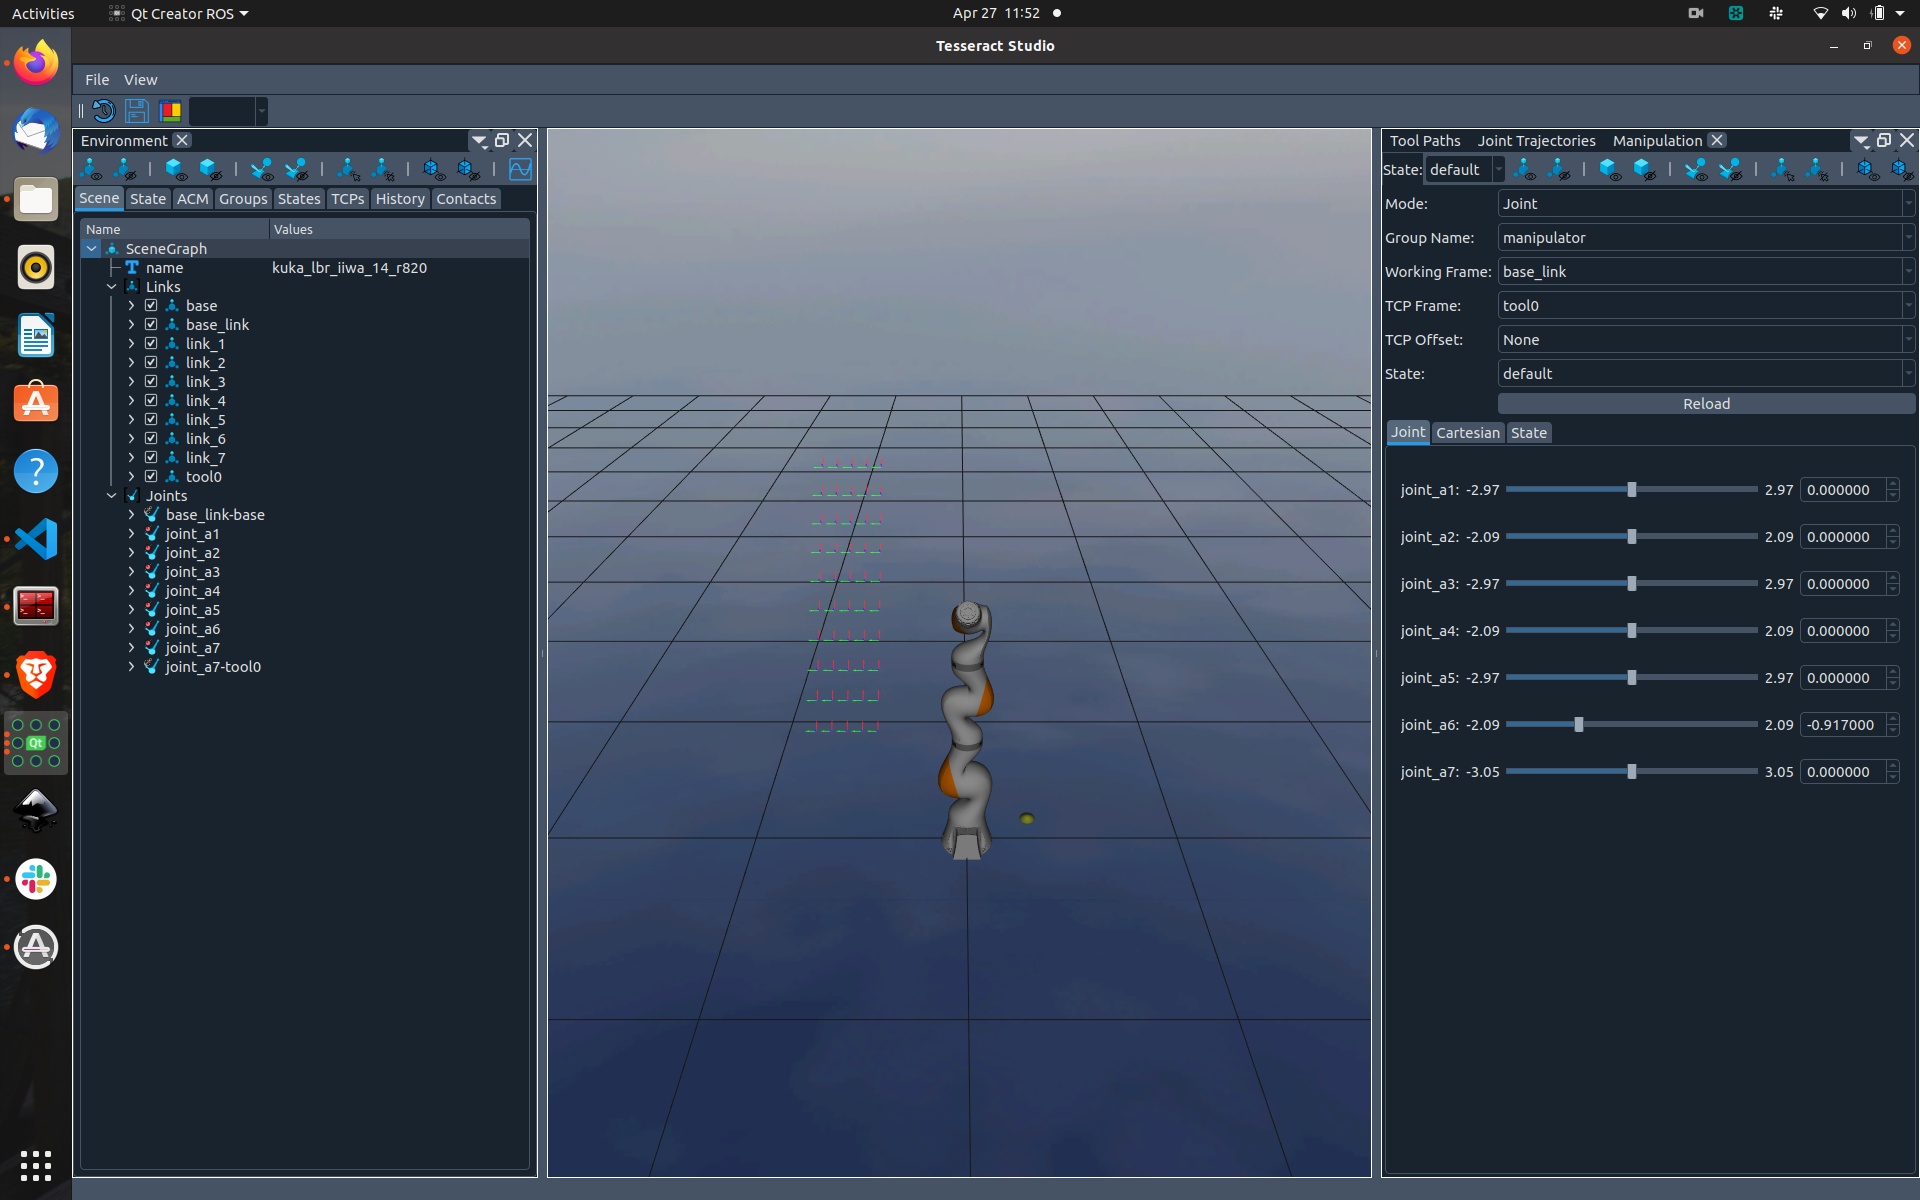Toggle visibility checkbox for link_2
The image size is (1920, 1200).
pyautogui.click(x=151, y=362)
